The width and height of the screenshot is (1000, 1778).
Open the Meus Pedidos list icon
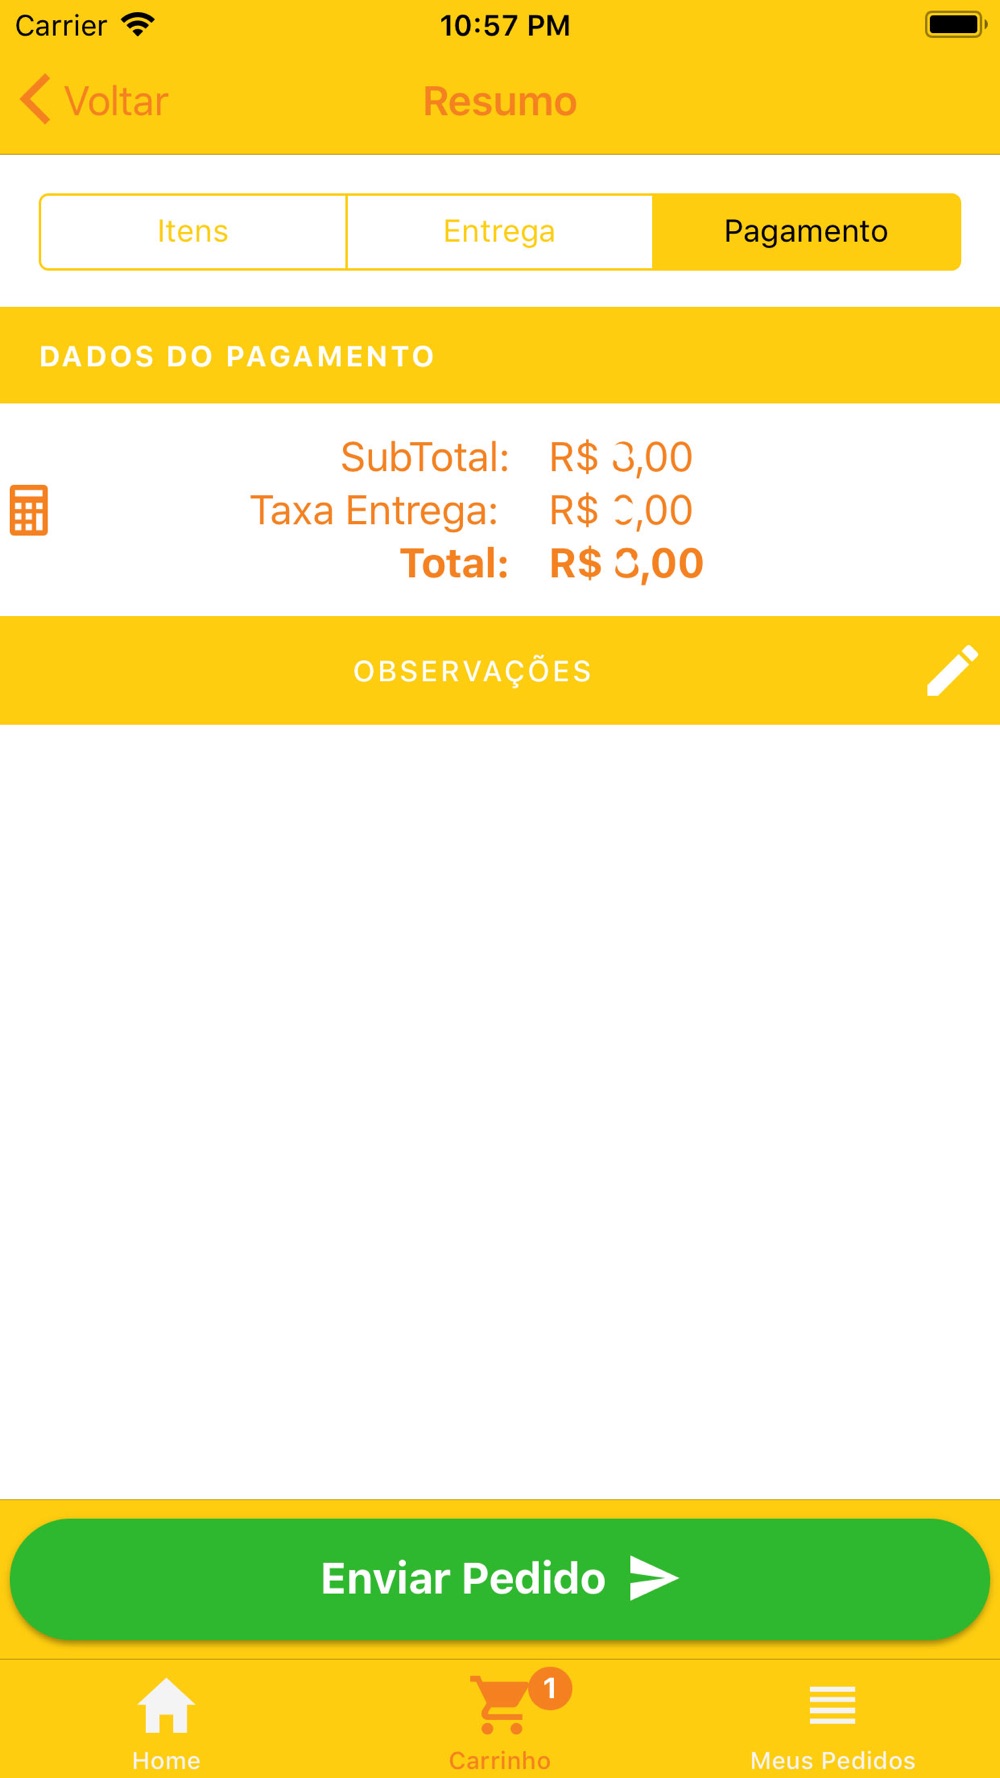click(x=832, y=1706)
